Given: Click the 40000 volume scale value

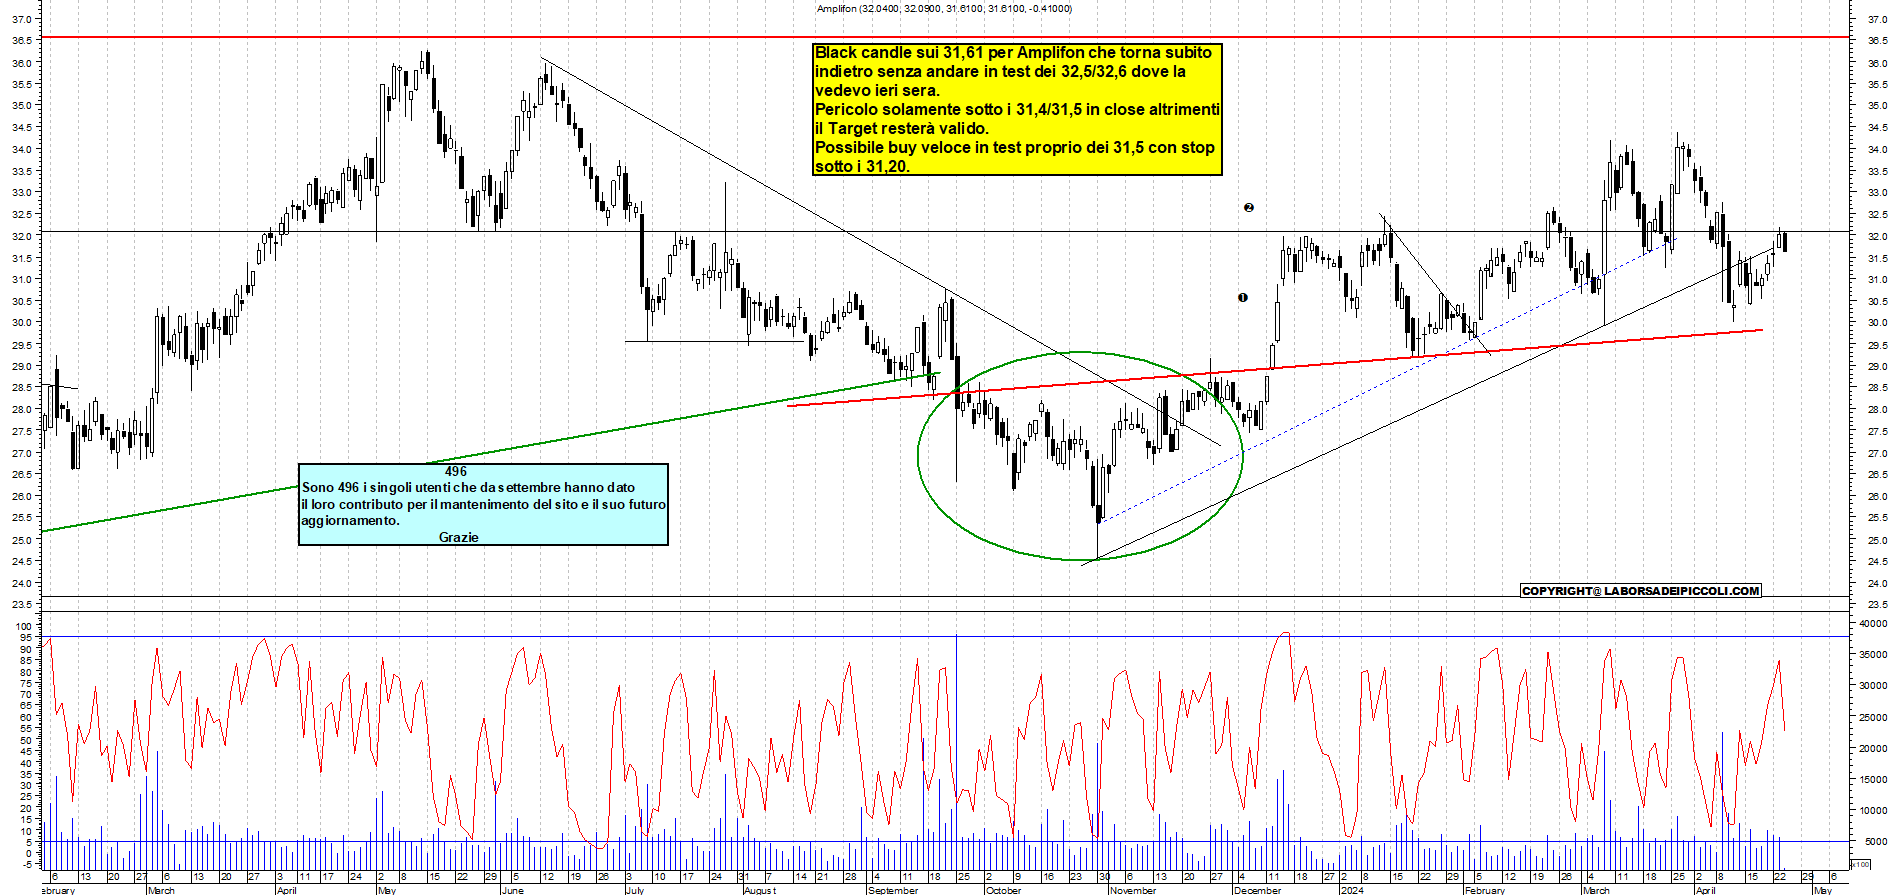Looking at the screenshot, I should click(x=1873, y=624).
